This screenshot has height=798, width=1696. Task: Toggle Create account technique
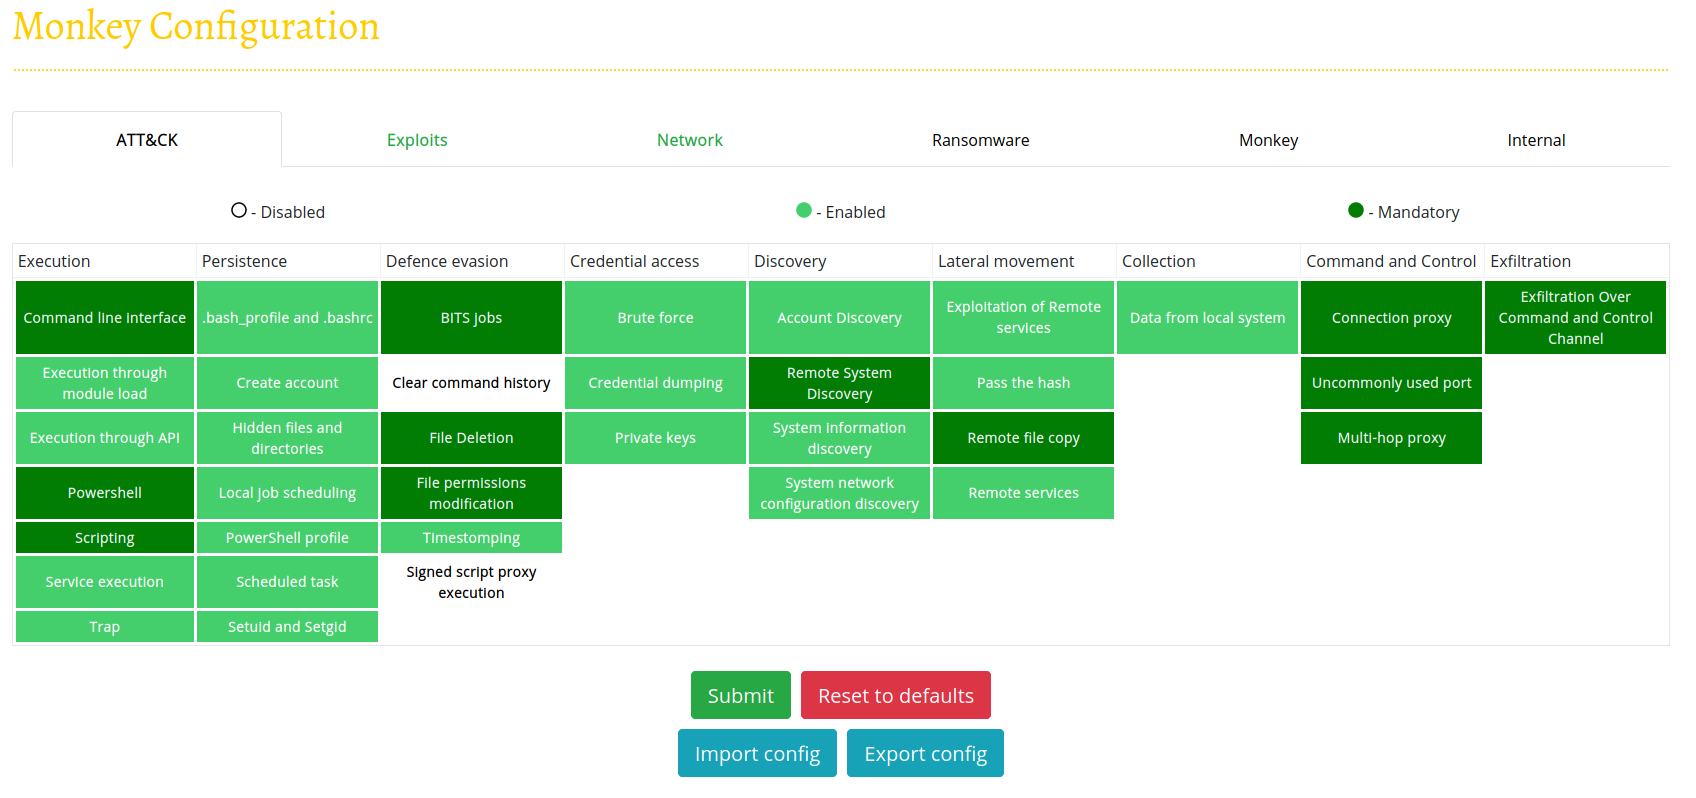pyautogui.click(x=287, y=383)
